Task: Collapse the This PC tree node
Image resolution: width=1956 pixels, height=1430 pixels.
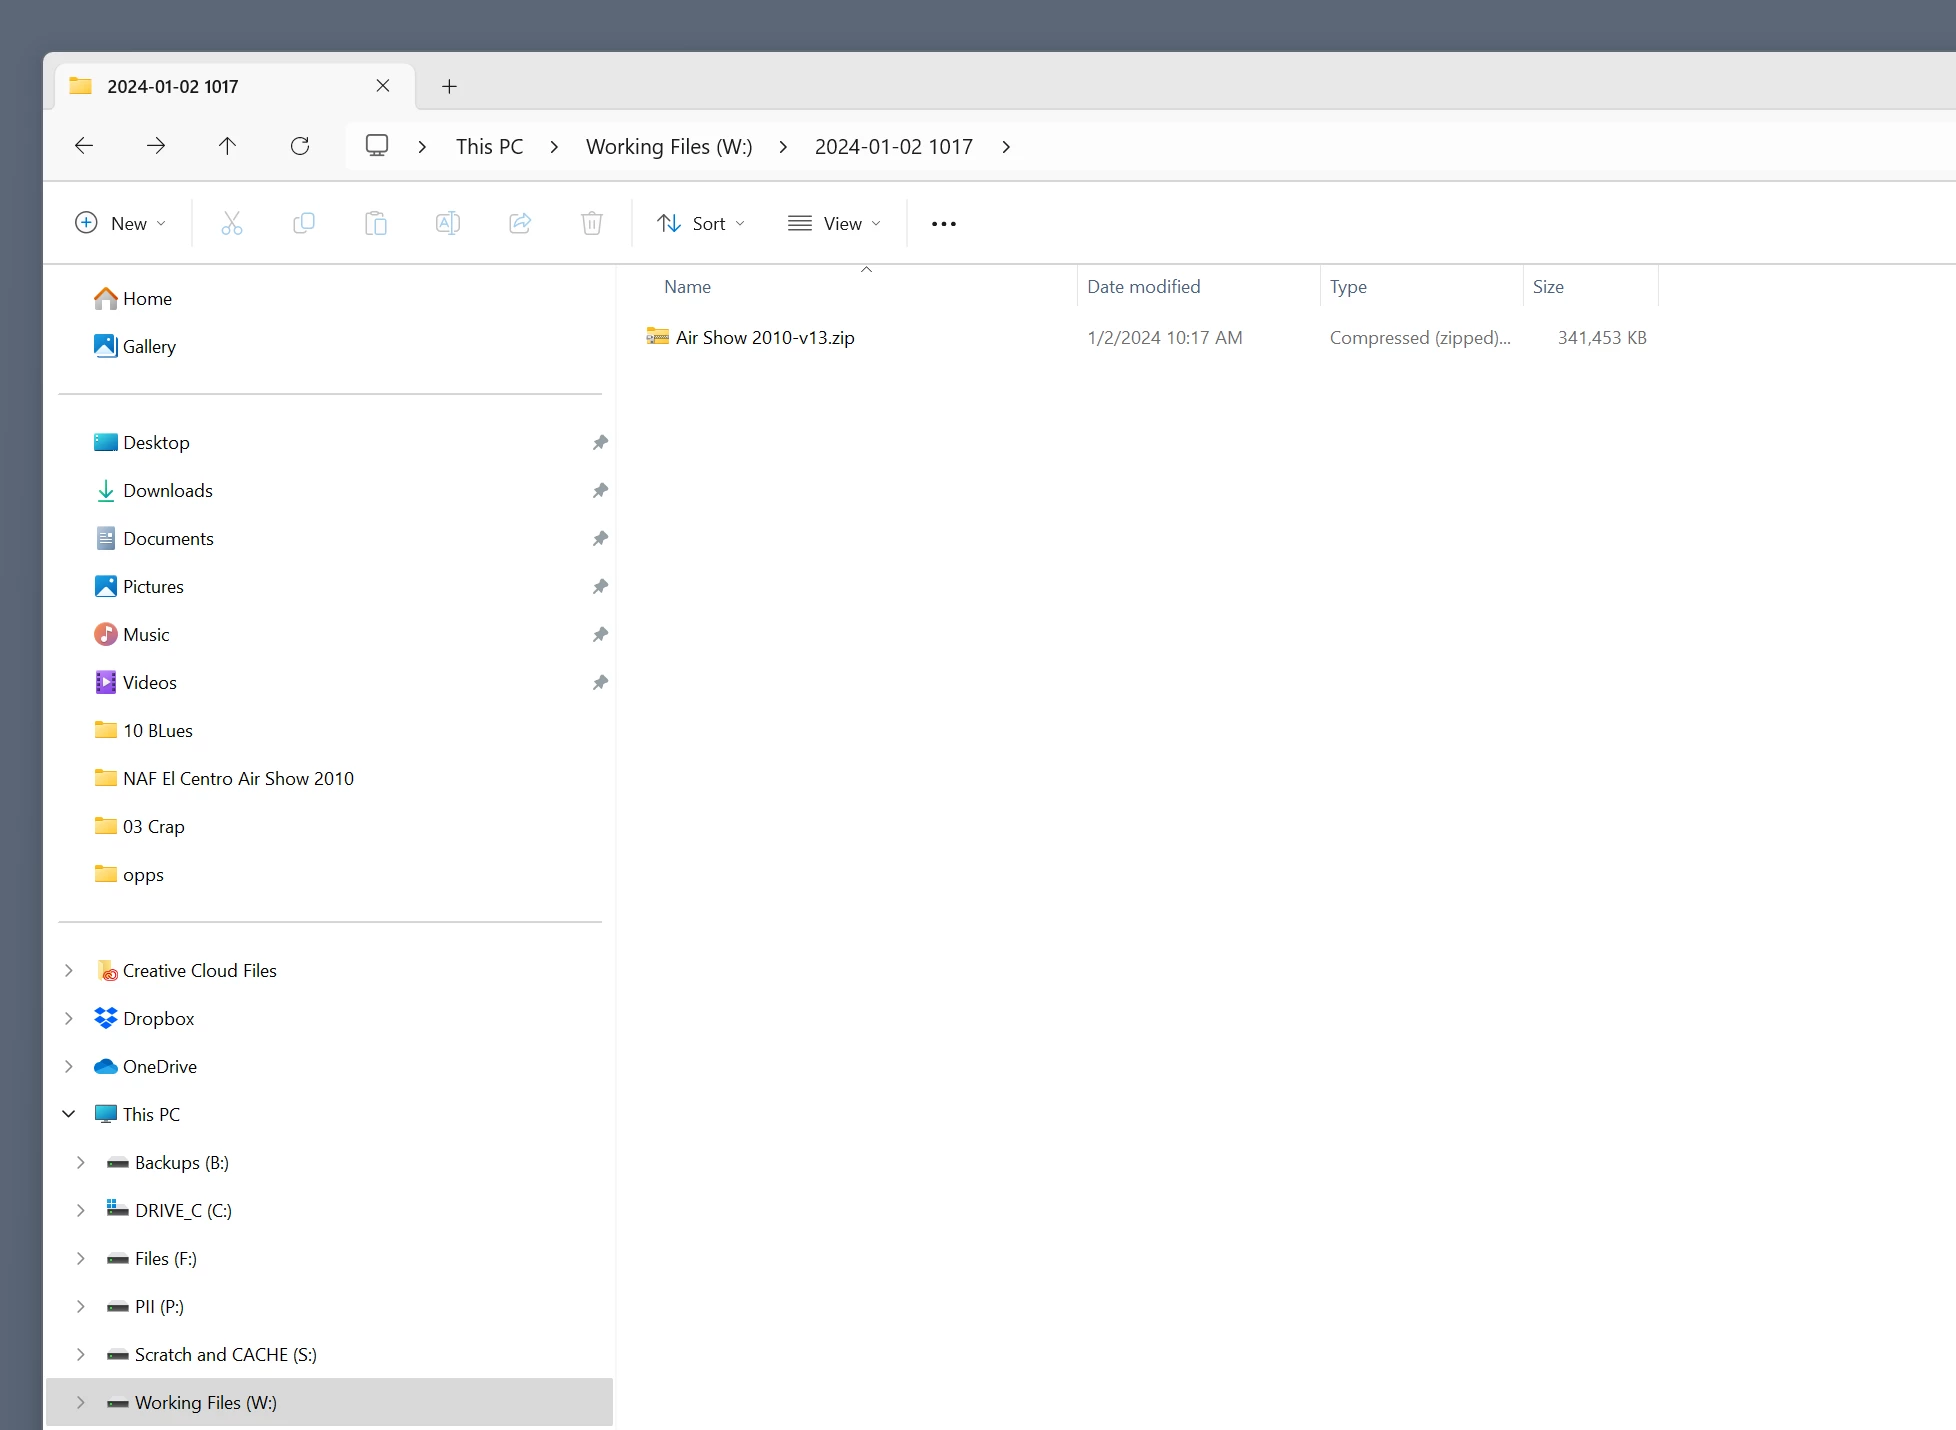Action: (x=69, y=1114)
